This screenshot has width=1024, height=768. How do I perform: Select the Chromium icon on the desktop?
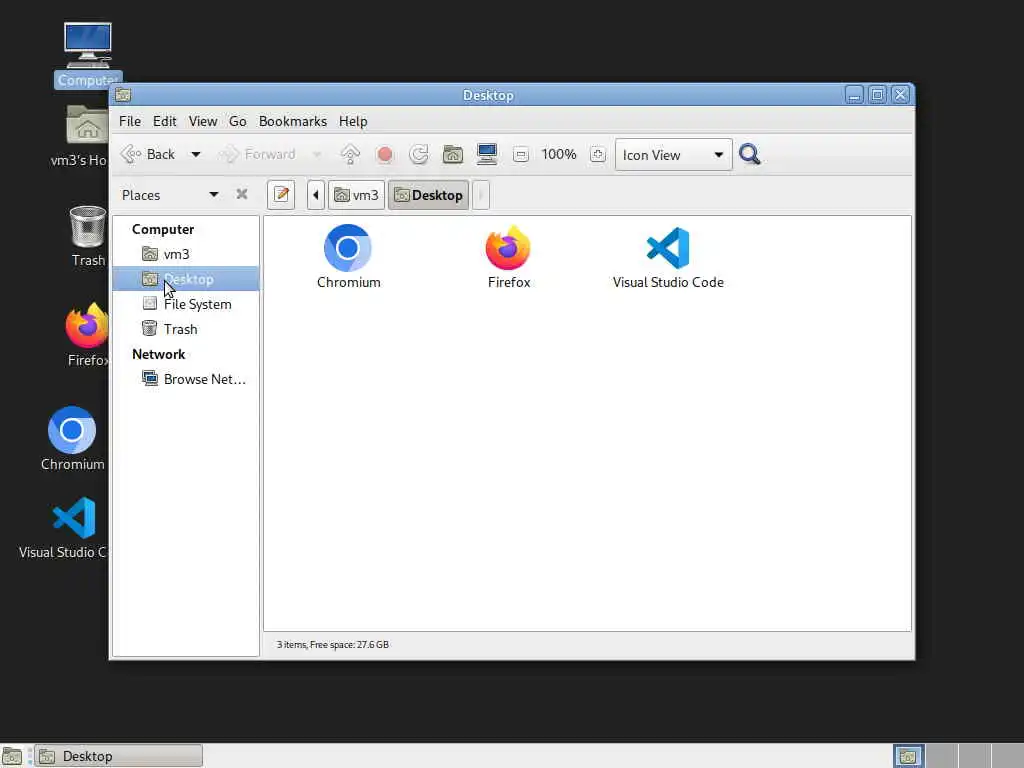72,439
